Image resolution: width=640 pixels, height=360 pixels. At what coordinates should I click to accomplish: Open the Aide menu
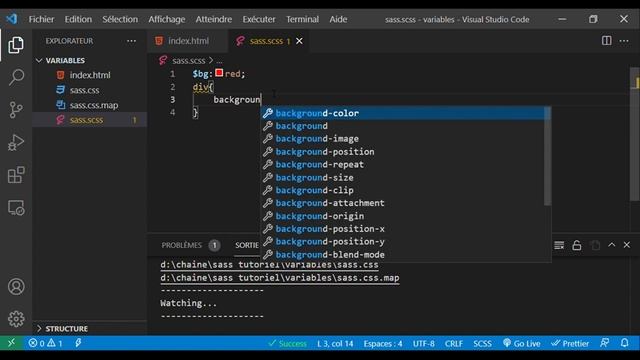(x=338, y=19)
